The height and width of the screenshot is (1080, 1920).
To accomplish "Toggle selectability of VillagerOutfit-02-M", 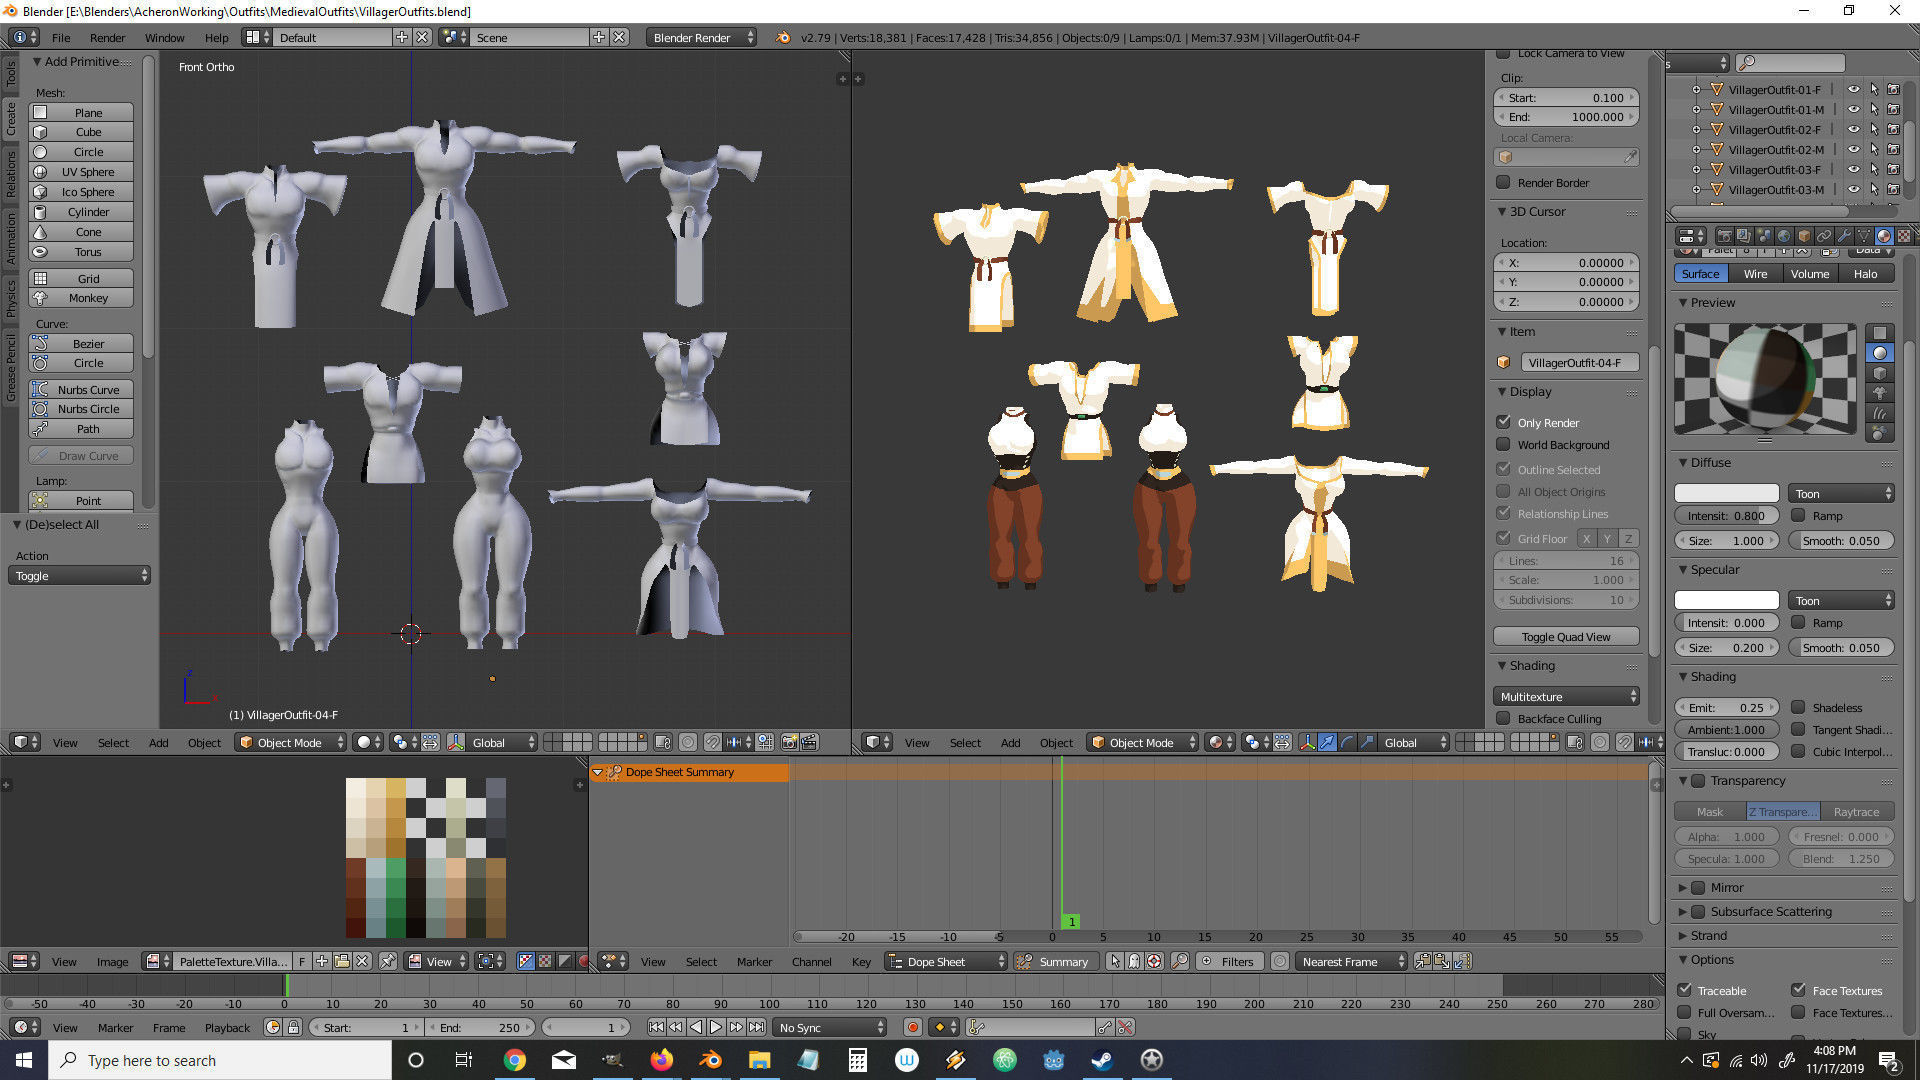I will (1874, 149).
